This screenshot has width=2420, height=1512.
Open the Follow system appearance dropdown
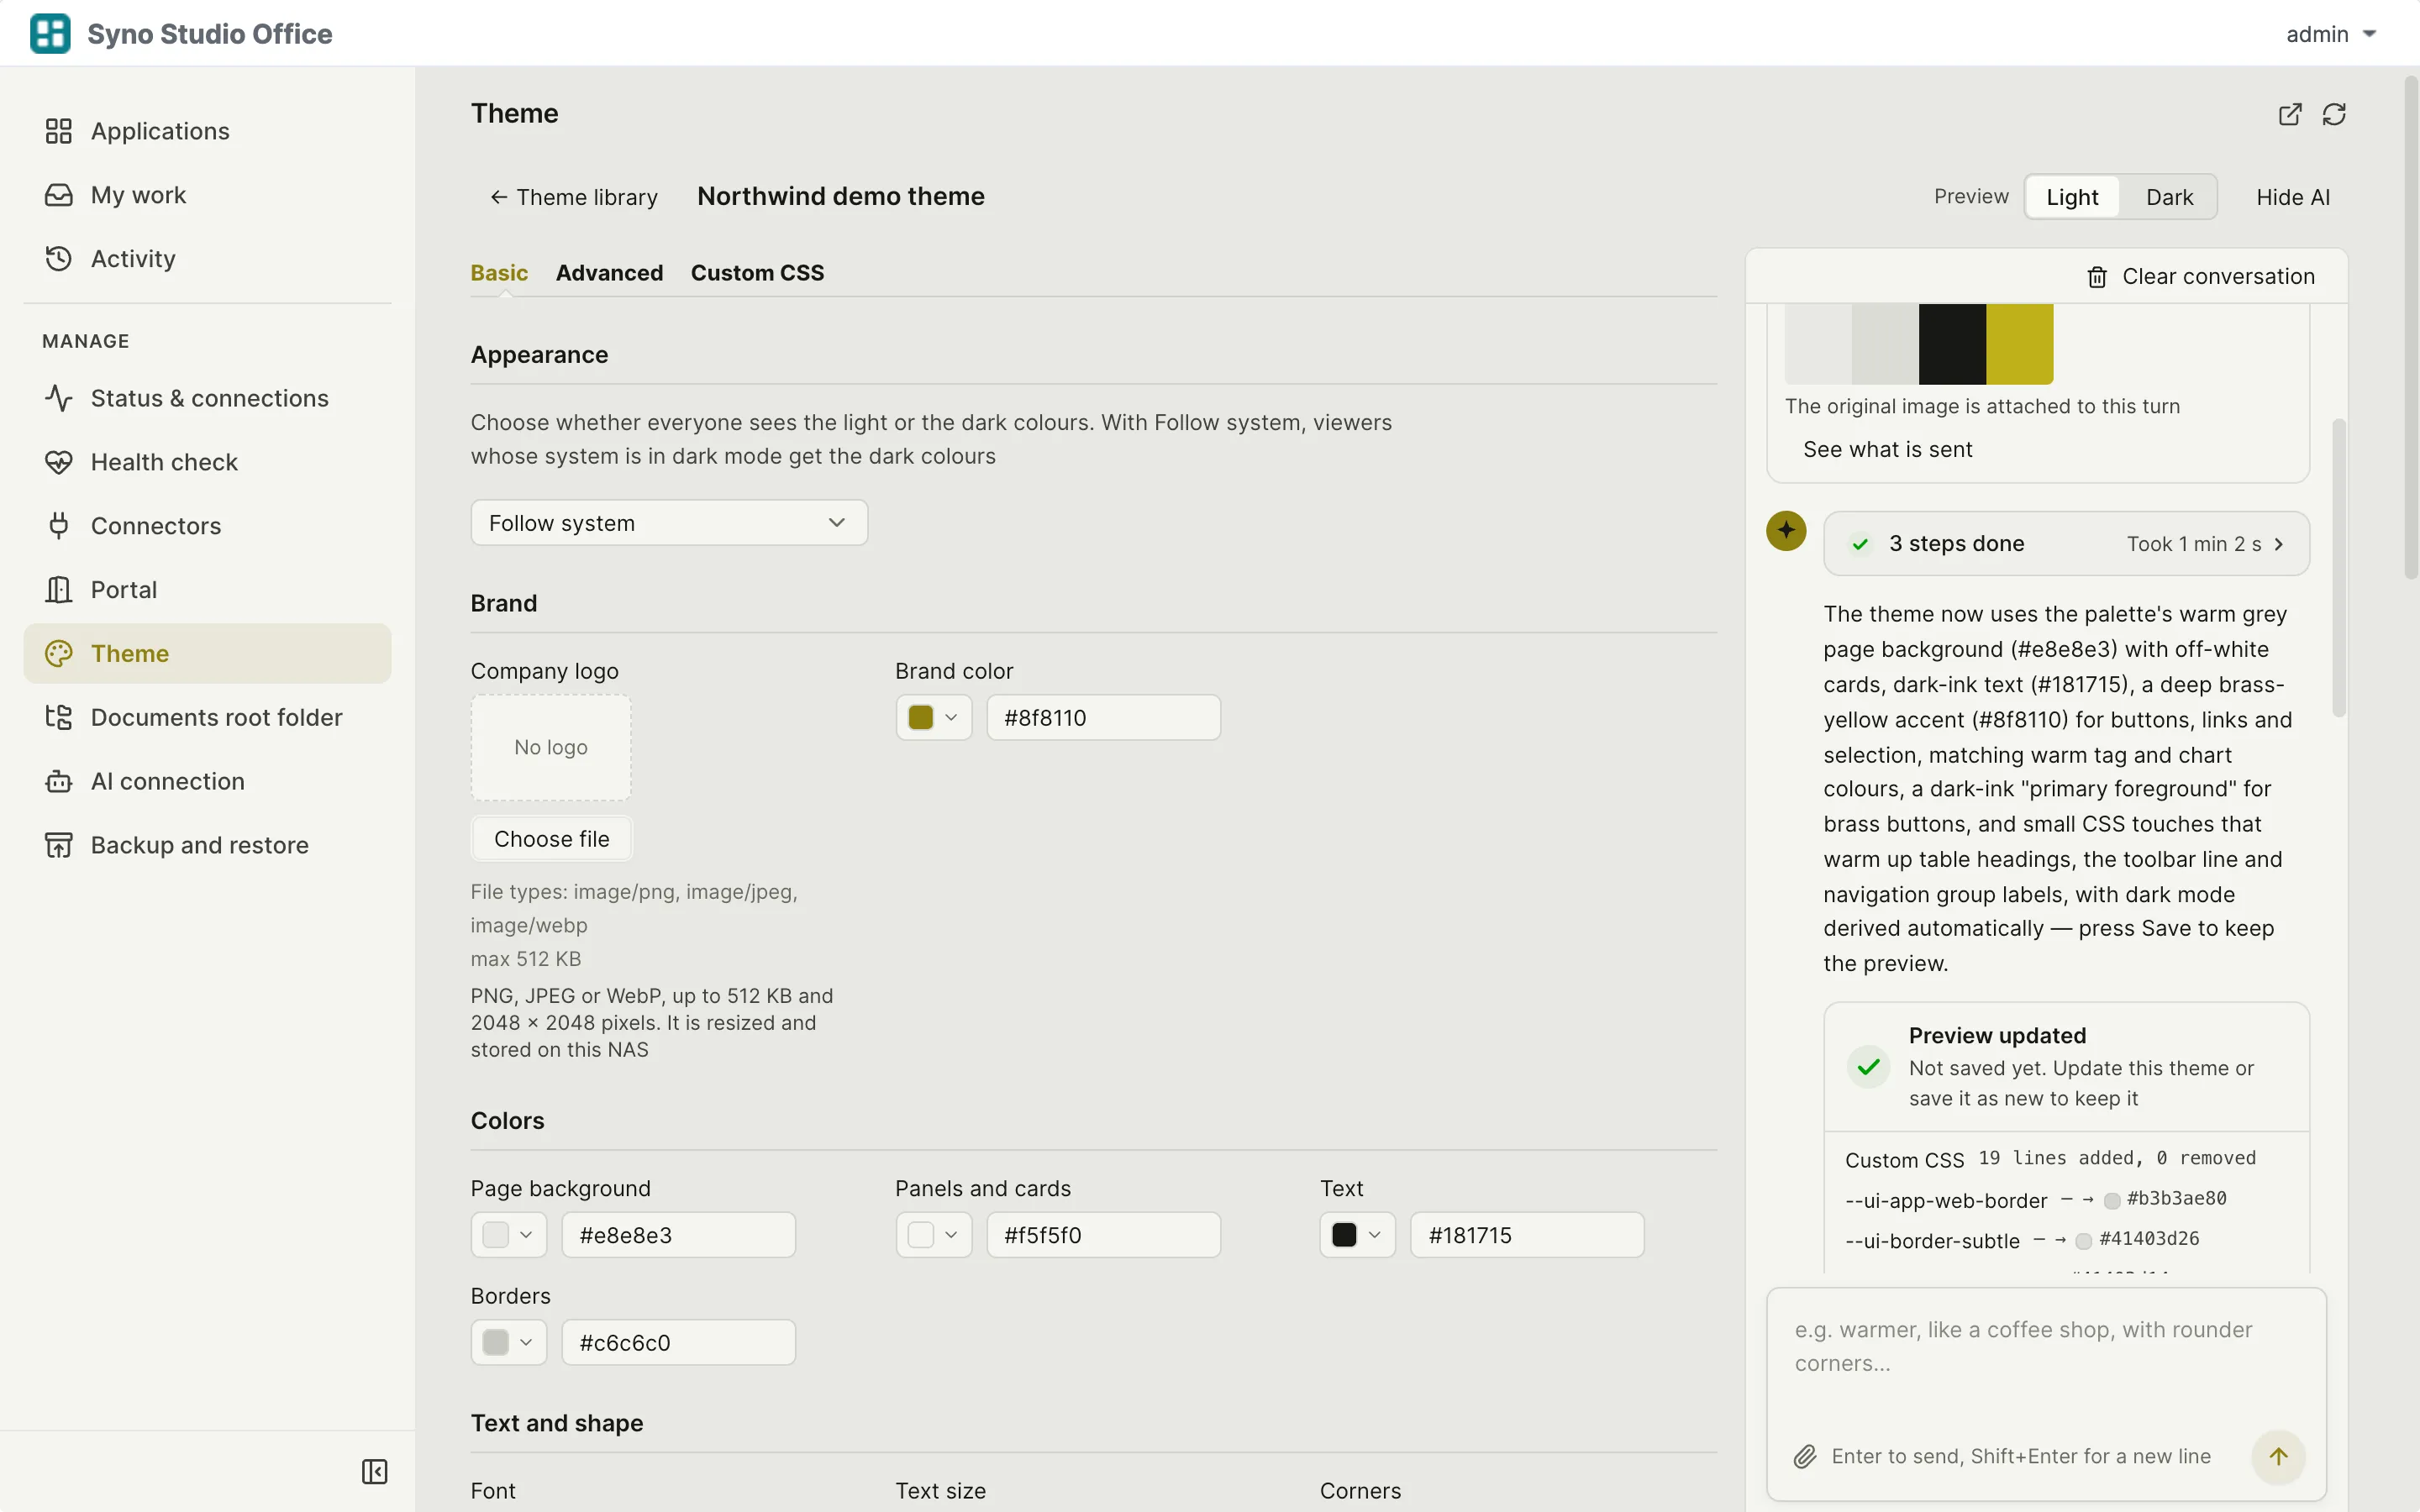(669, 523)
